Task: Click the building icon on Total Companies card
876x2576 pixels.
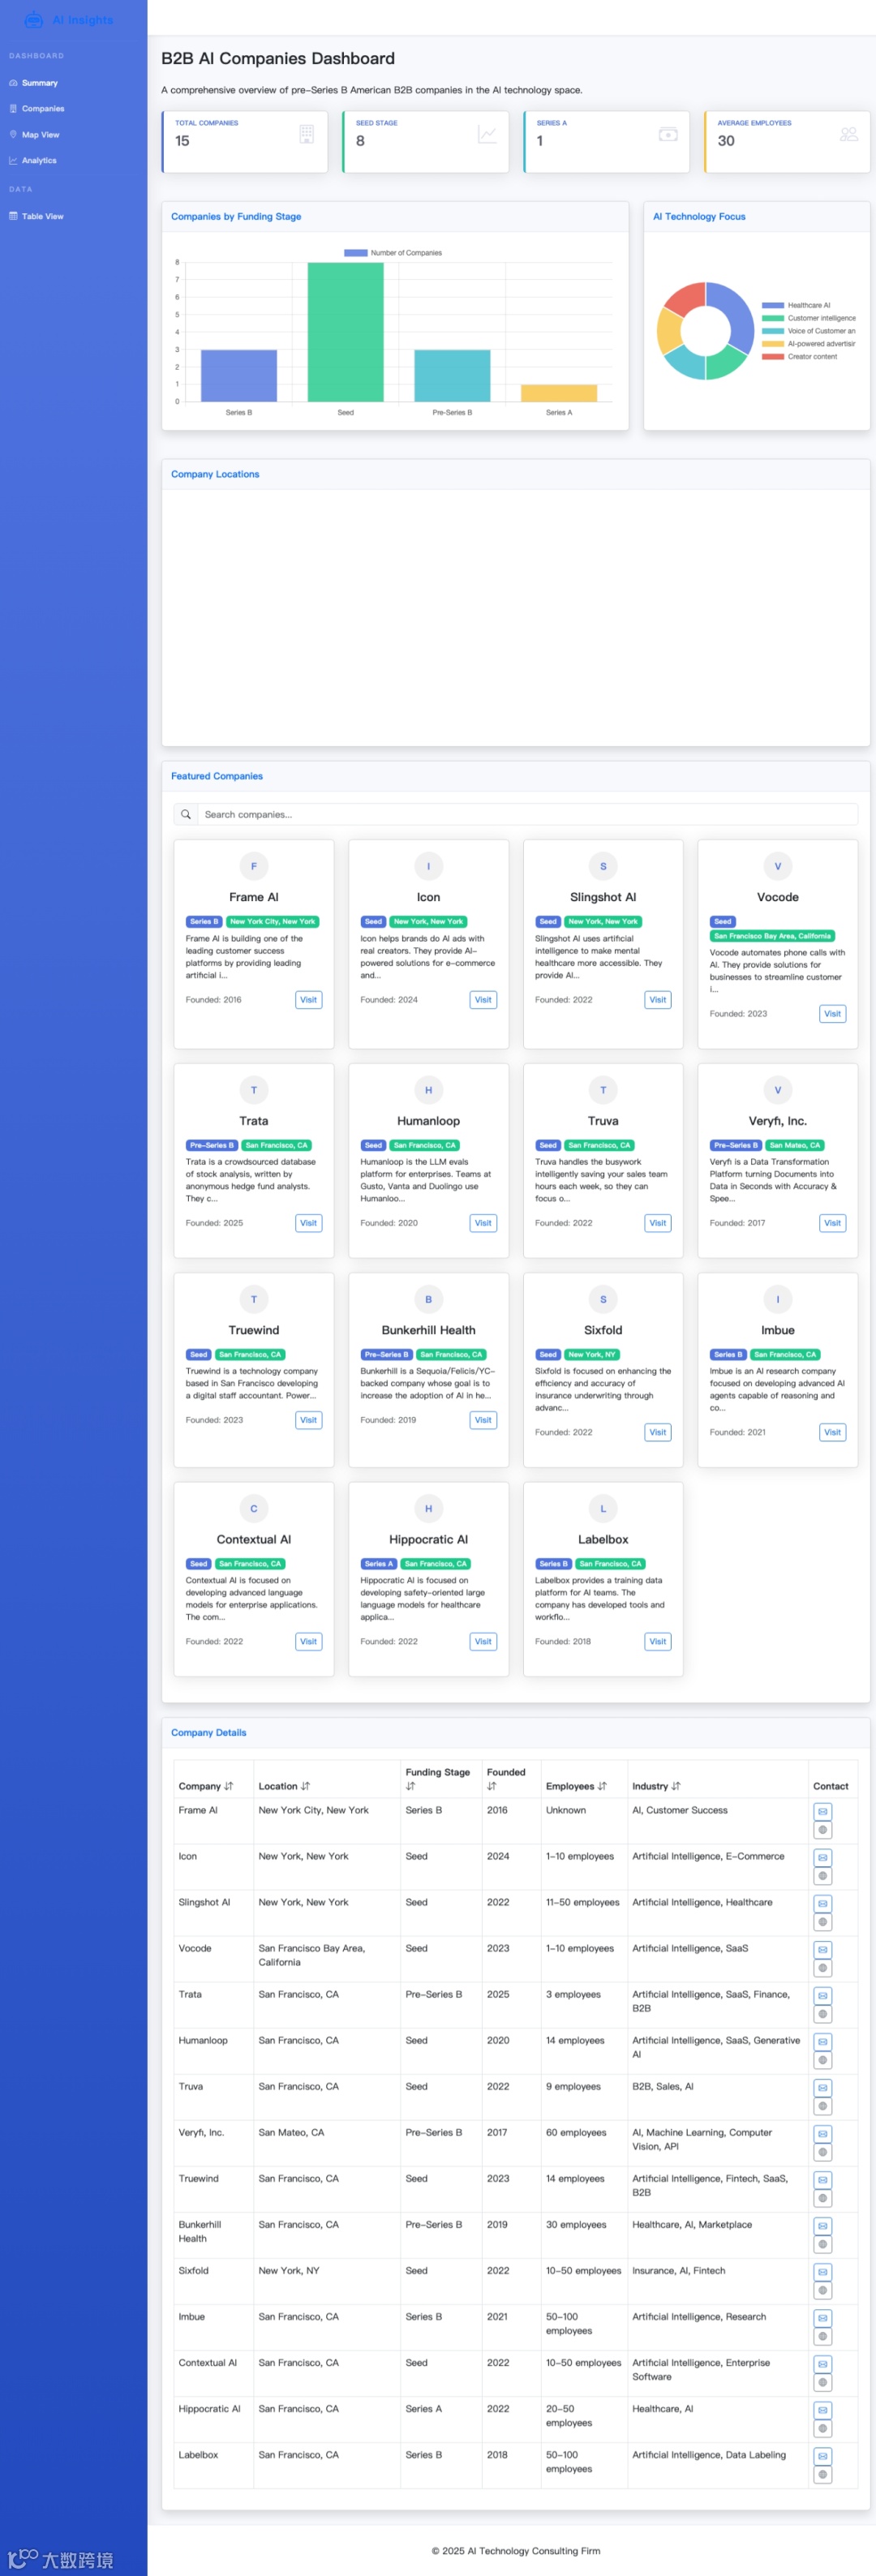Action: 307,134
